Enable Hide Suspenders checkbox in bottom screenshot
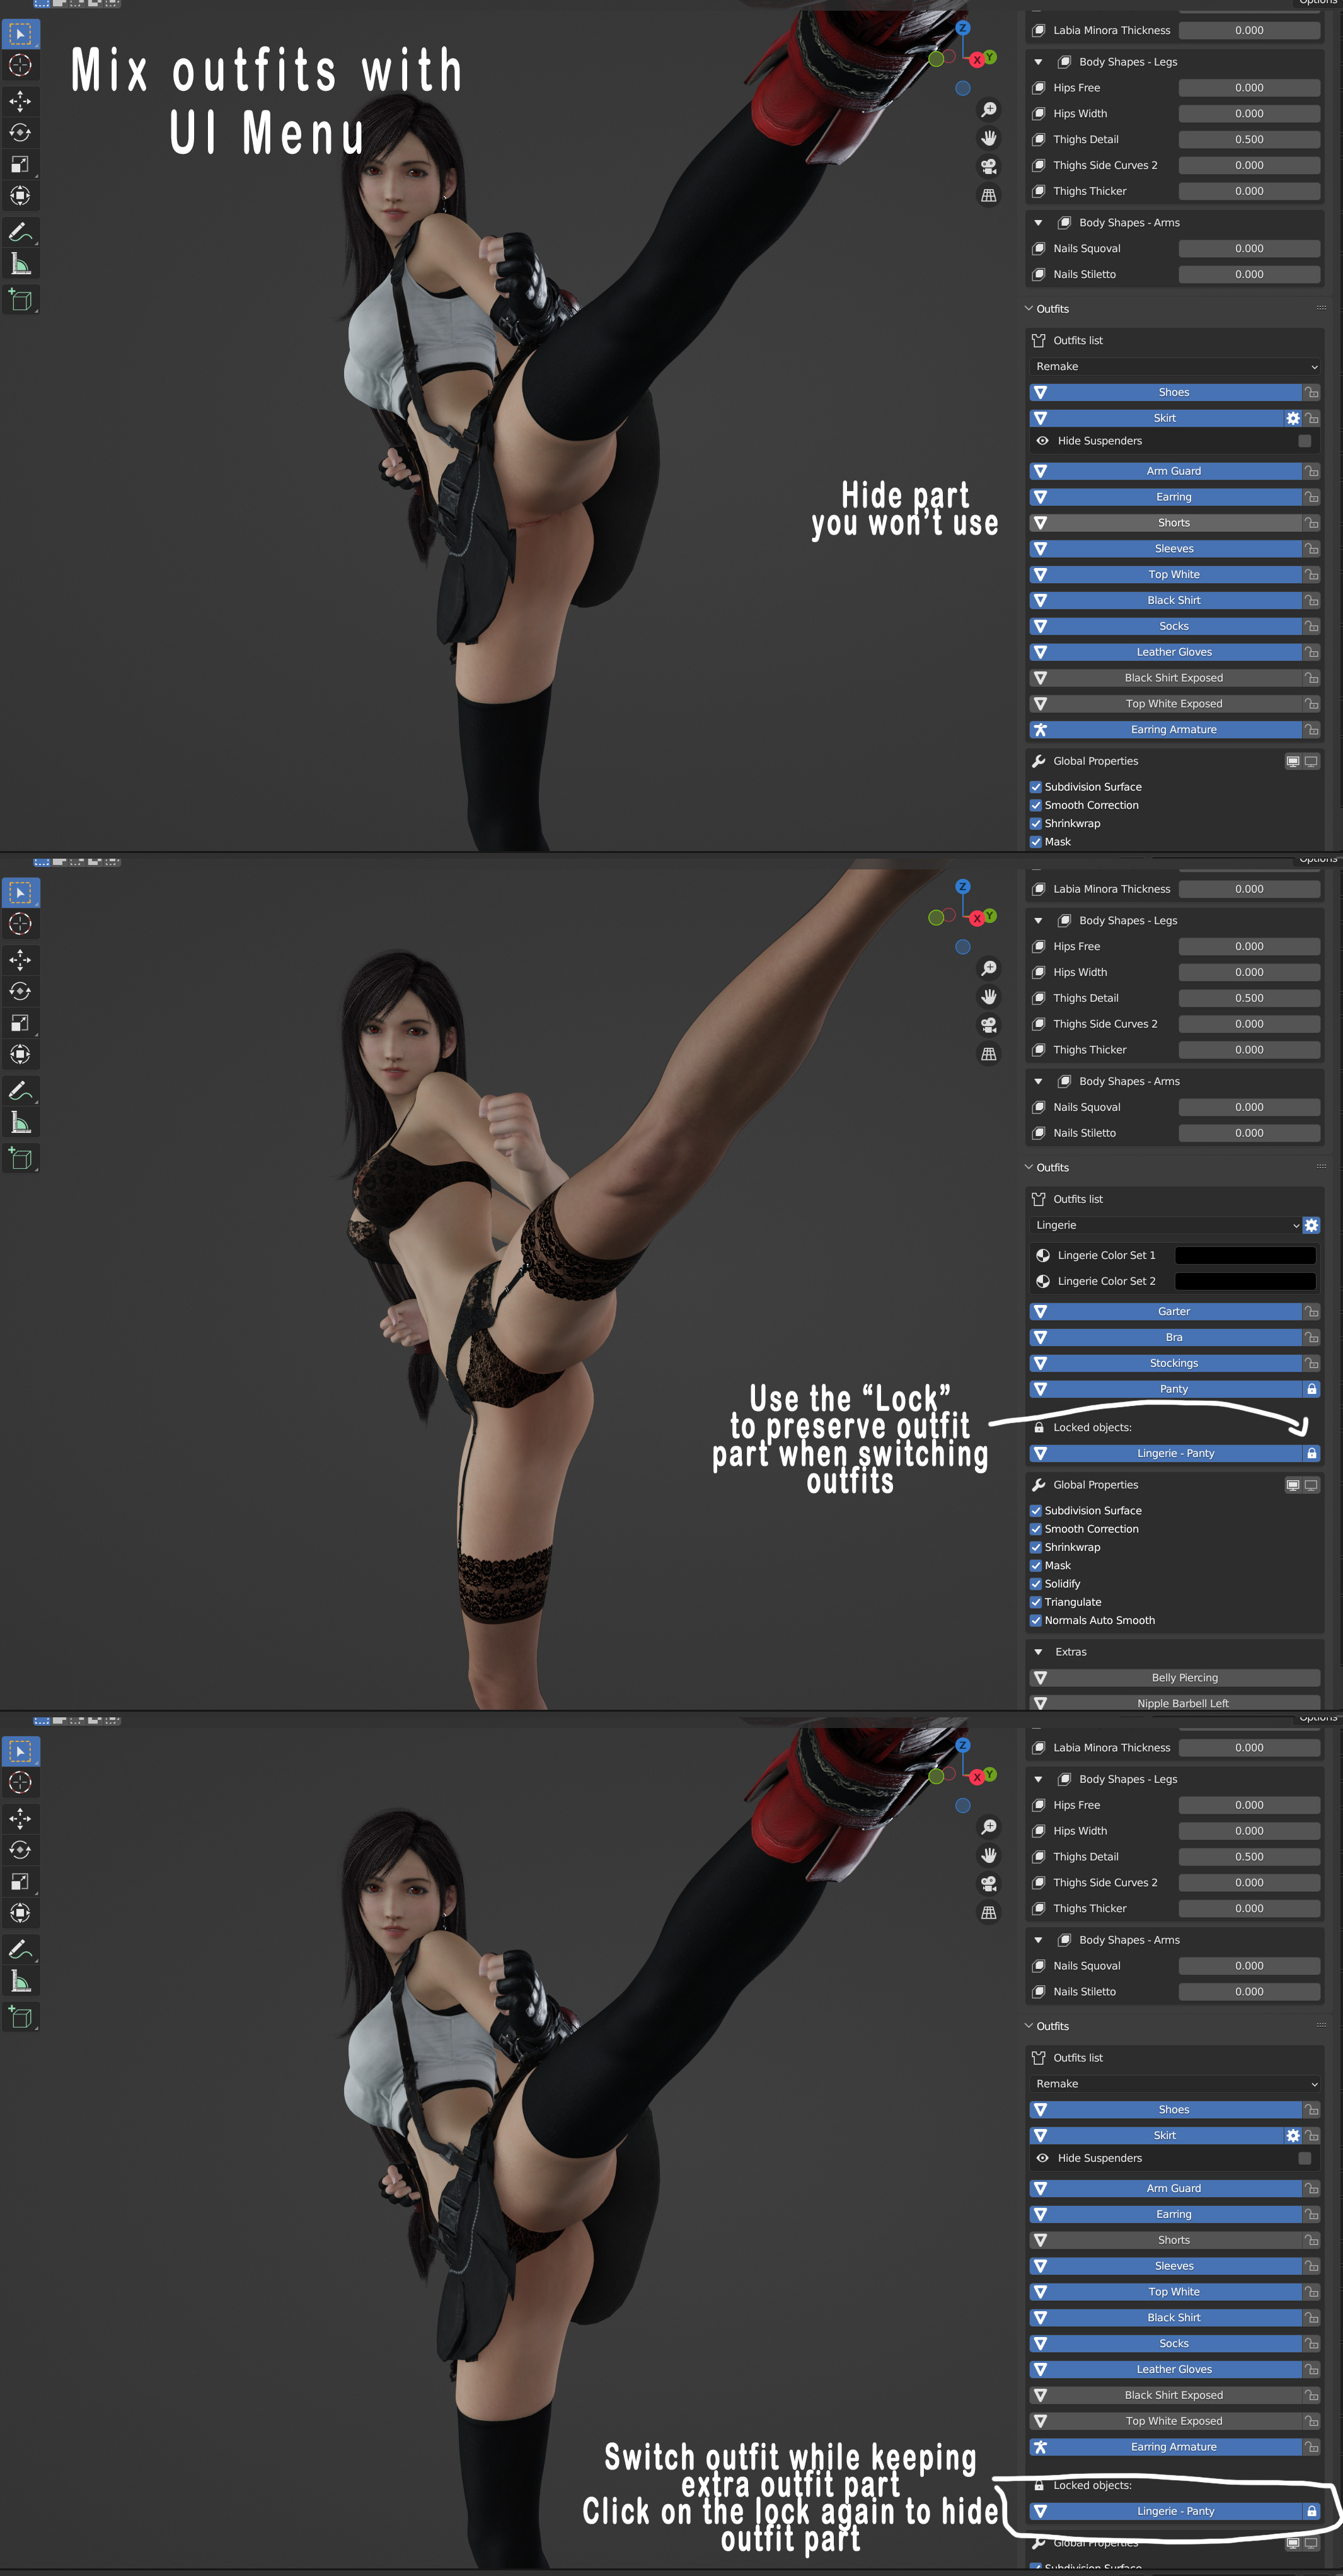This screenshot has width=1343, height=2576. 1304,2158
